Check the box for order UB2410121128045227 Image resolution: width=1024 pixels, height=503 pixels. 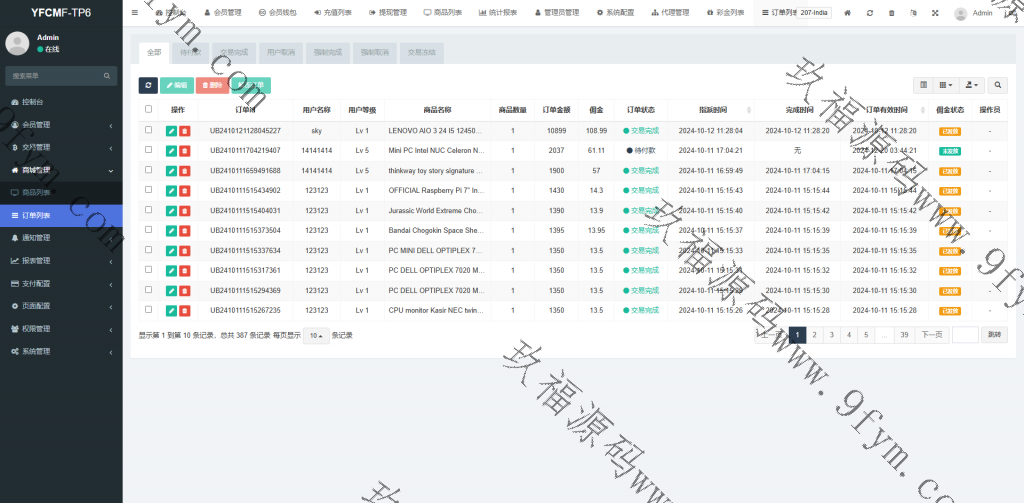tap(149, 130)
